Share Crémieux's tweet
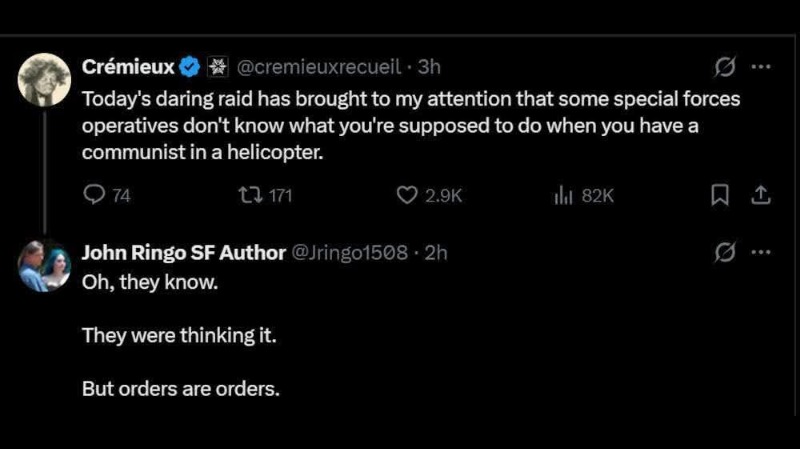 point(759,197)
